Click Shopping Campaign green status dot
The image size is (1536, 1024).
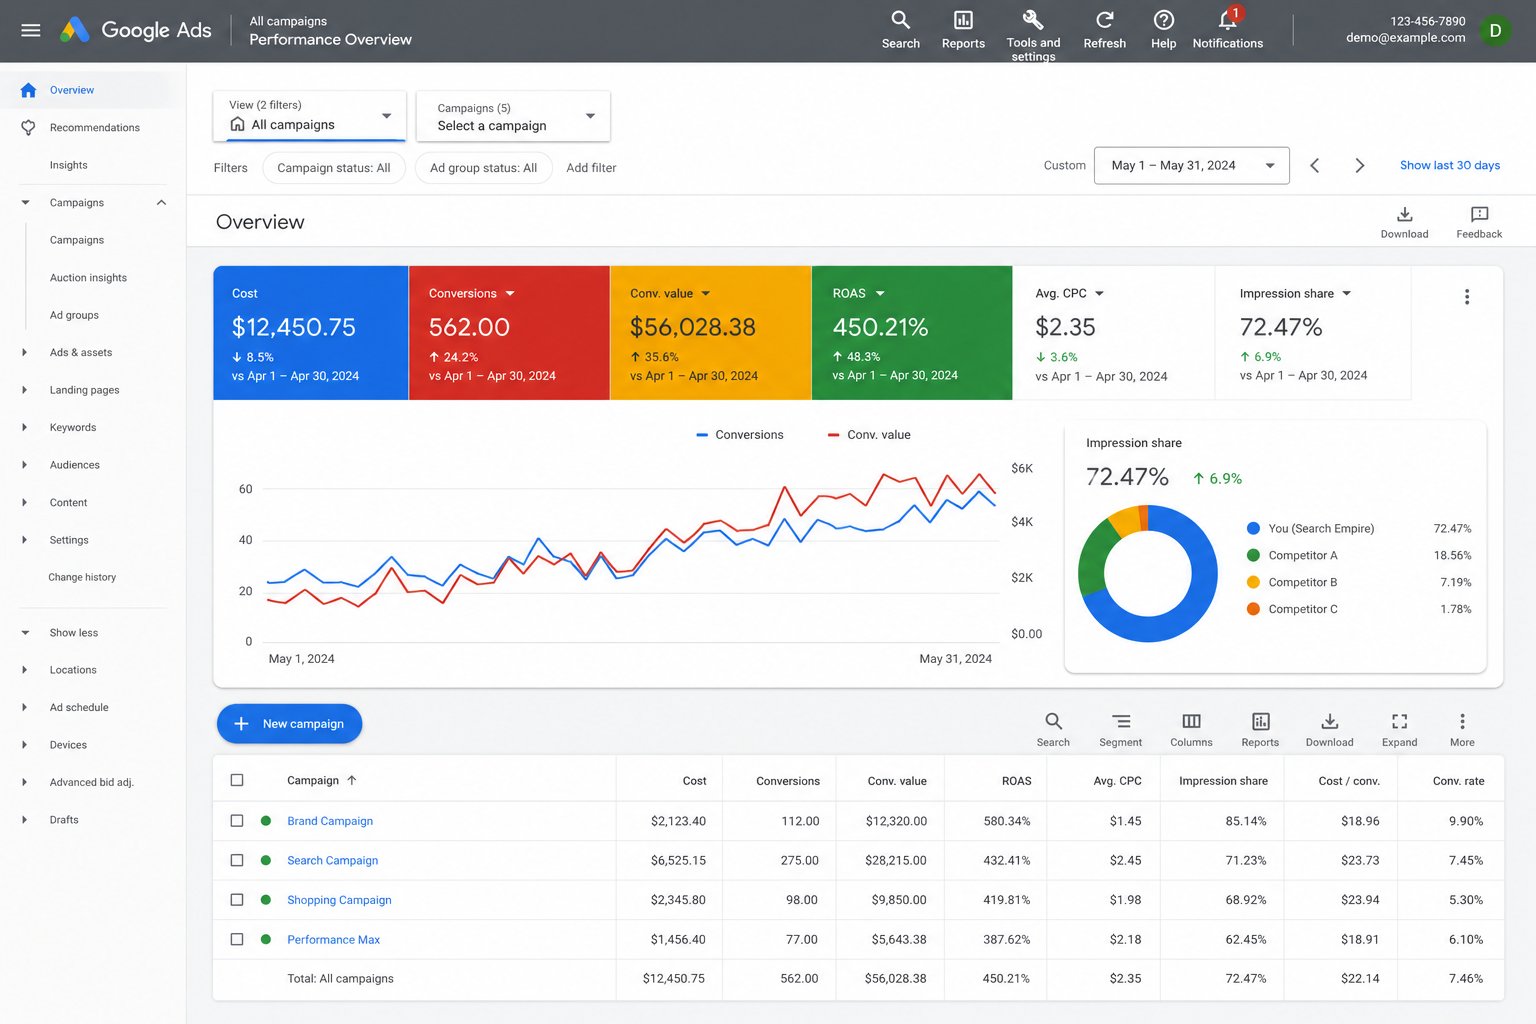click(x=266, y=900)
